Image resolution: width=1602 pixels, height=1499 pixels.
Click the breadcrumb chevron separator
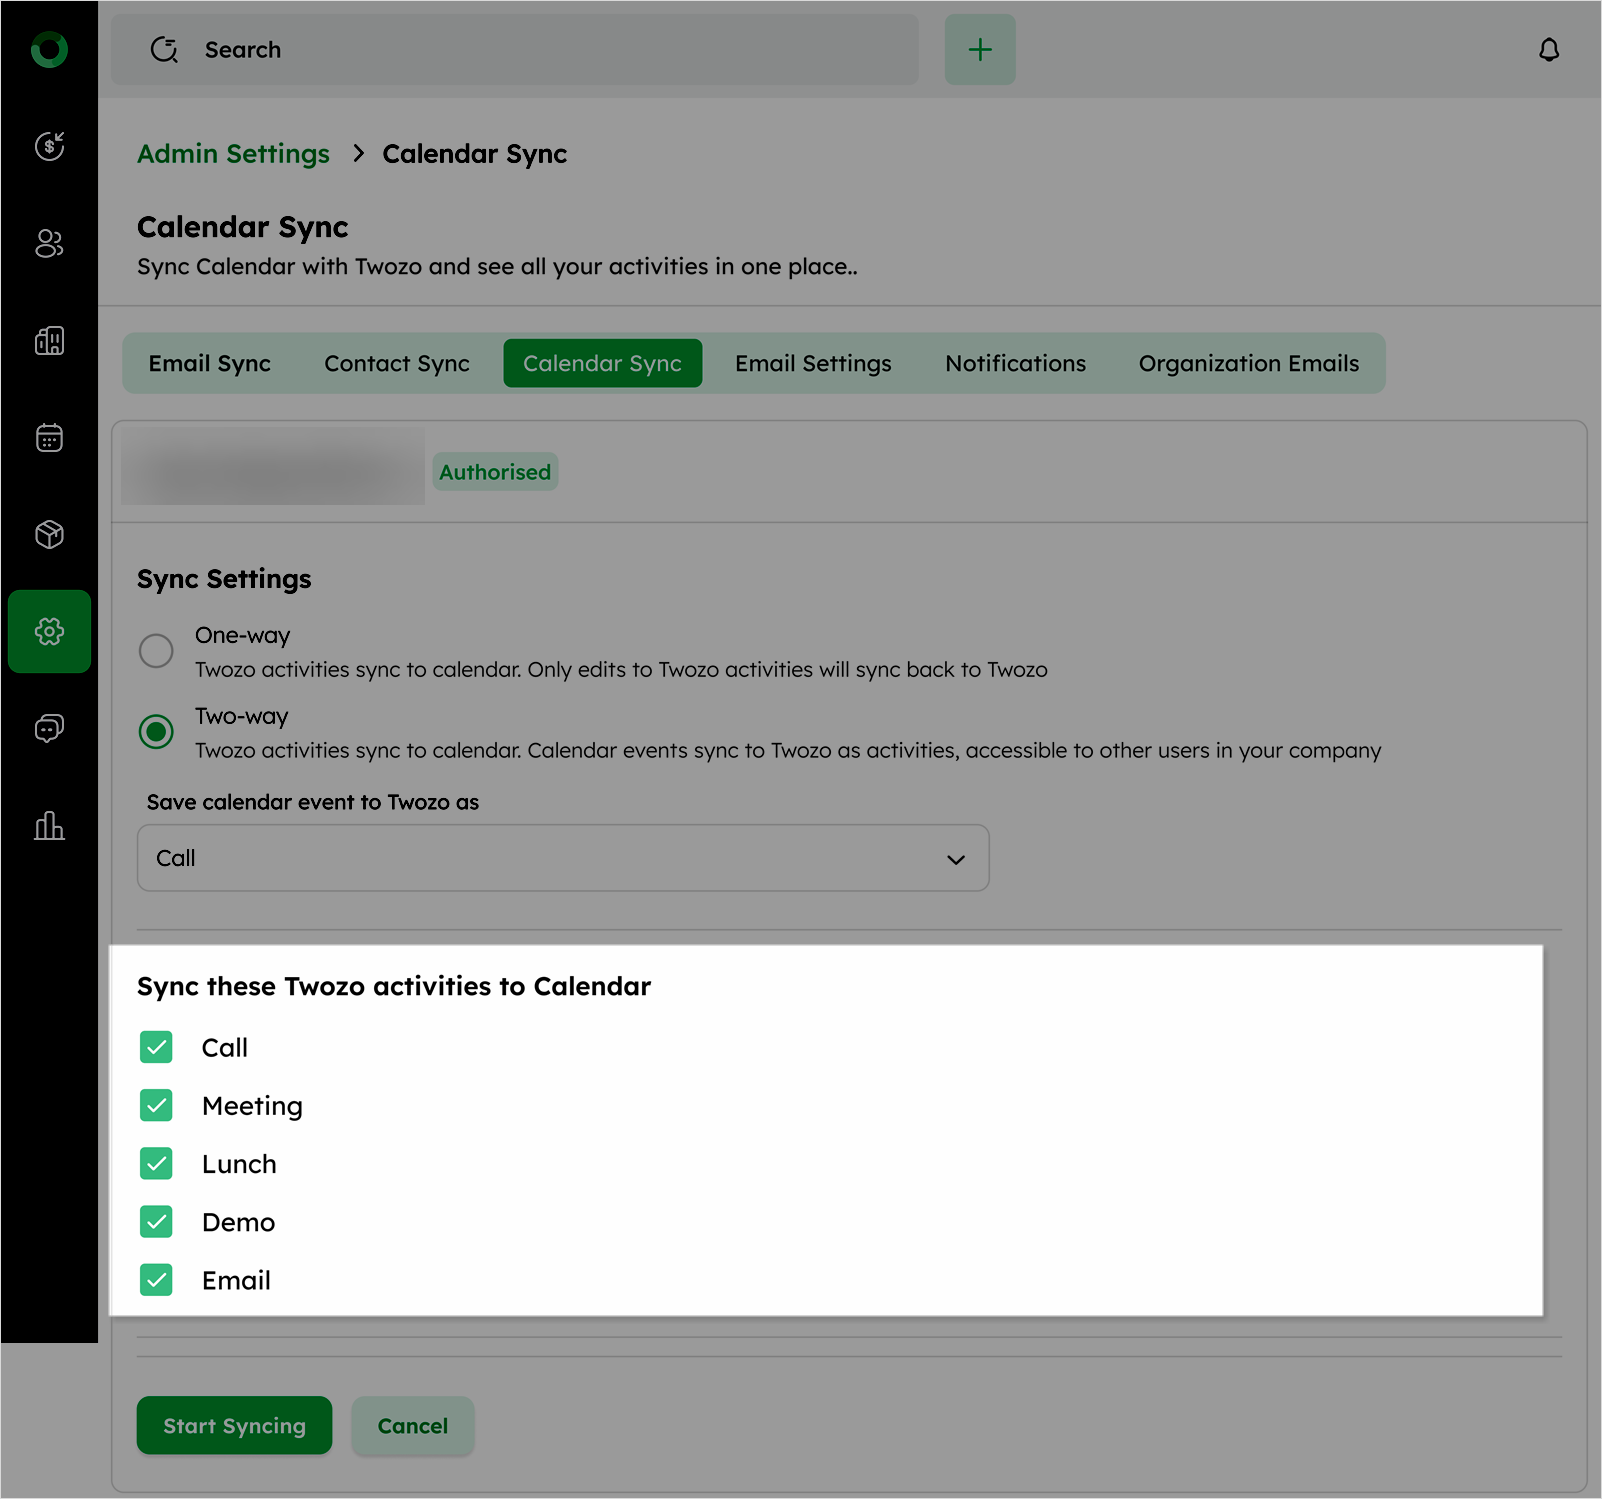pos(358,154)
